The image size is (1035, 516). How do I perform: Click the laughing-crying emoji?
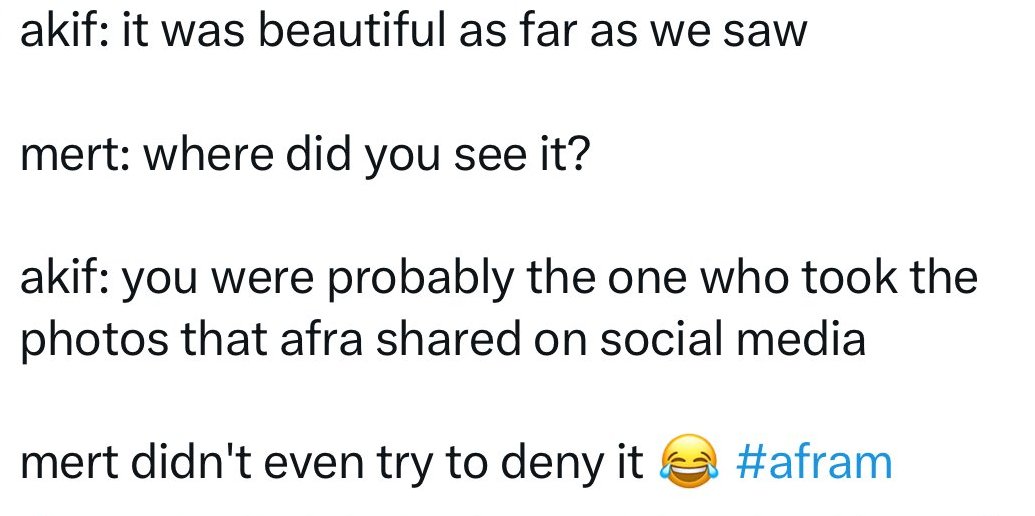point(689,465)
